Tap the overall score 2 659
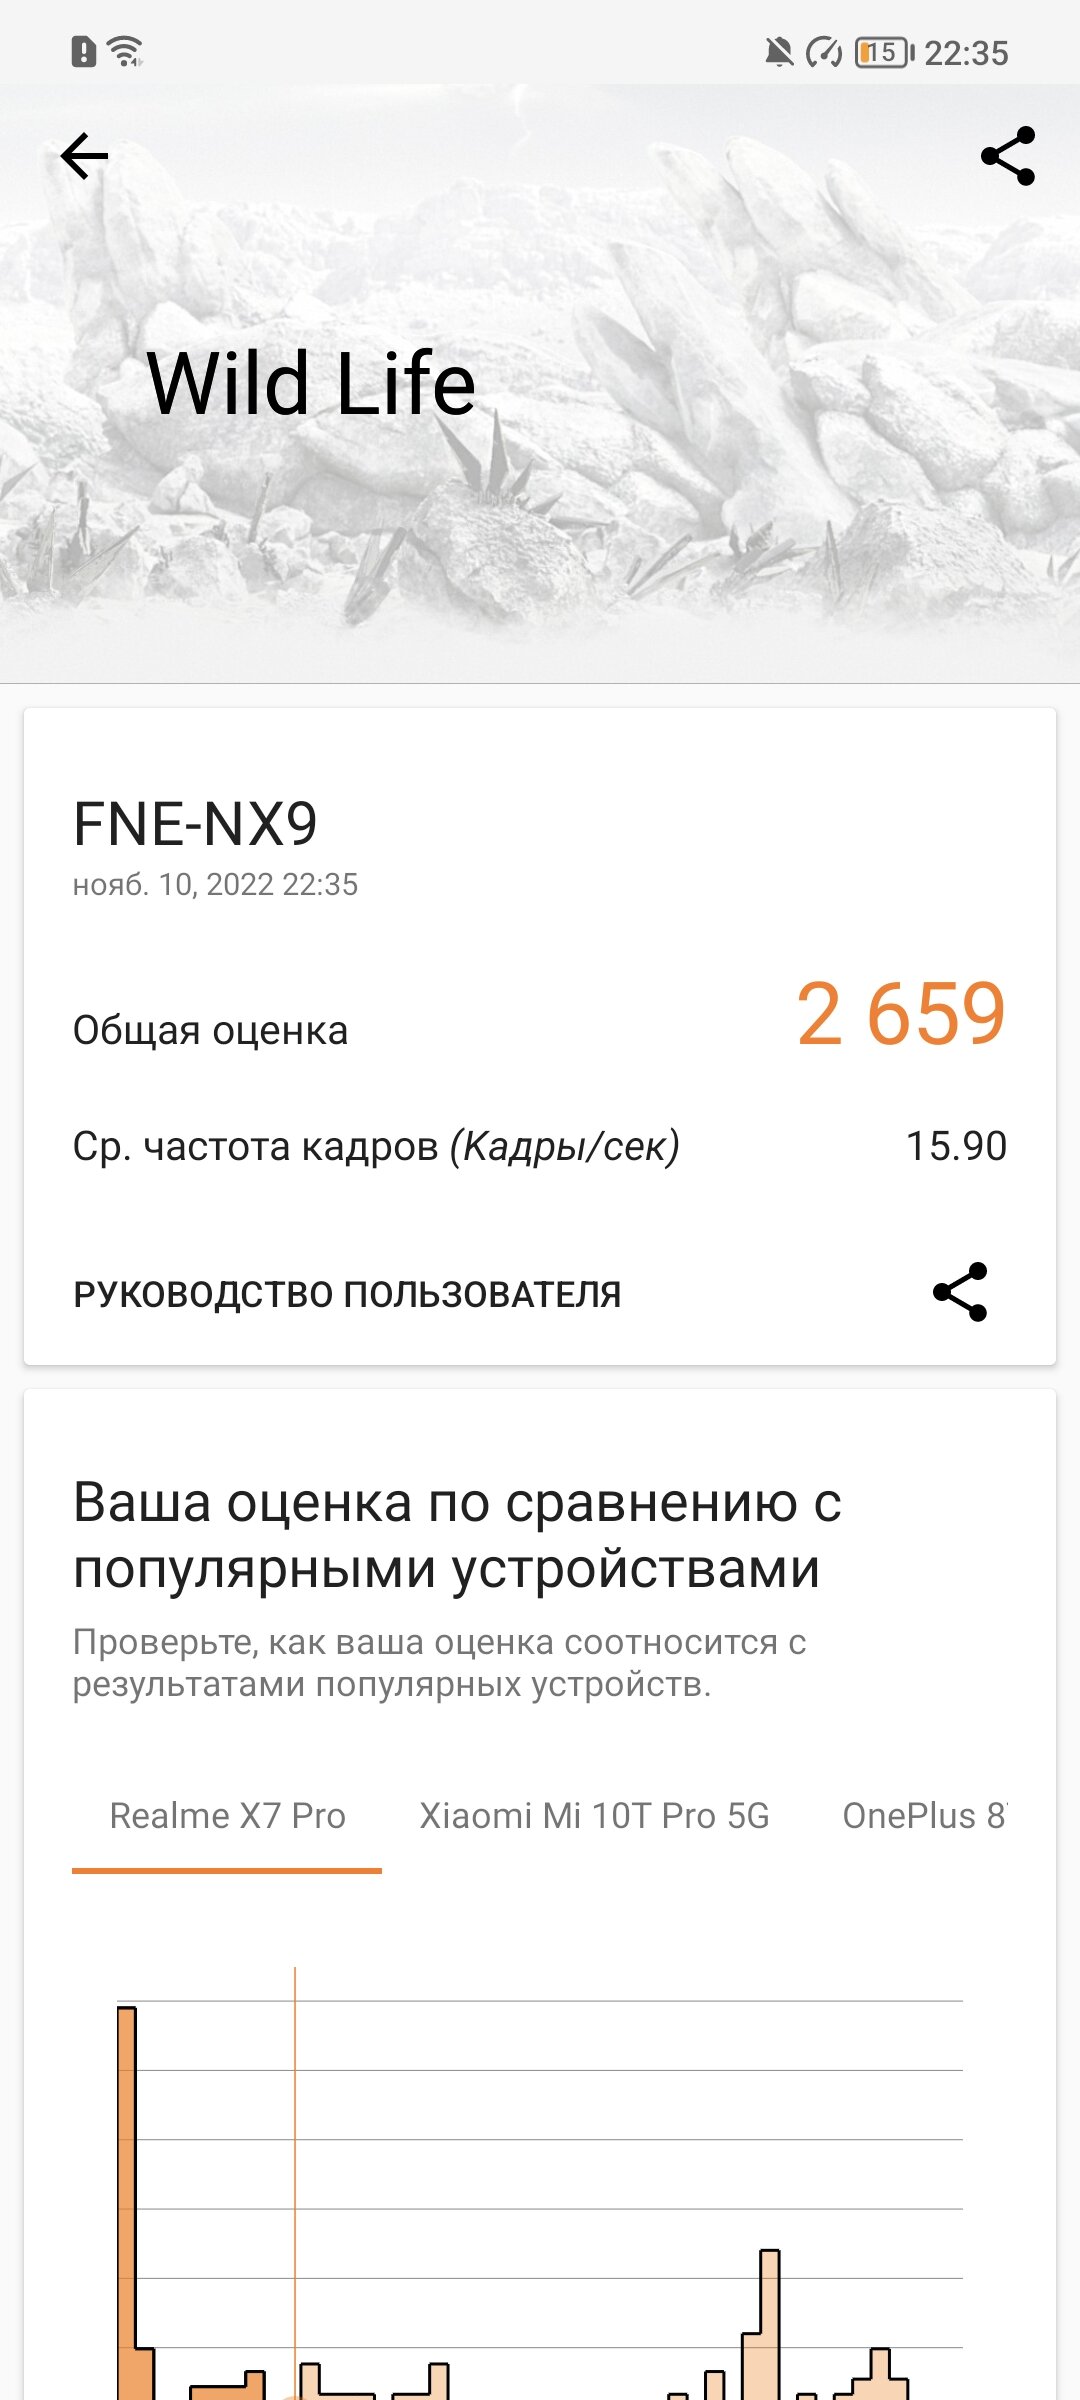This screenshot has width=1080, height=2400. pos(900,1014)
